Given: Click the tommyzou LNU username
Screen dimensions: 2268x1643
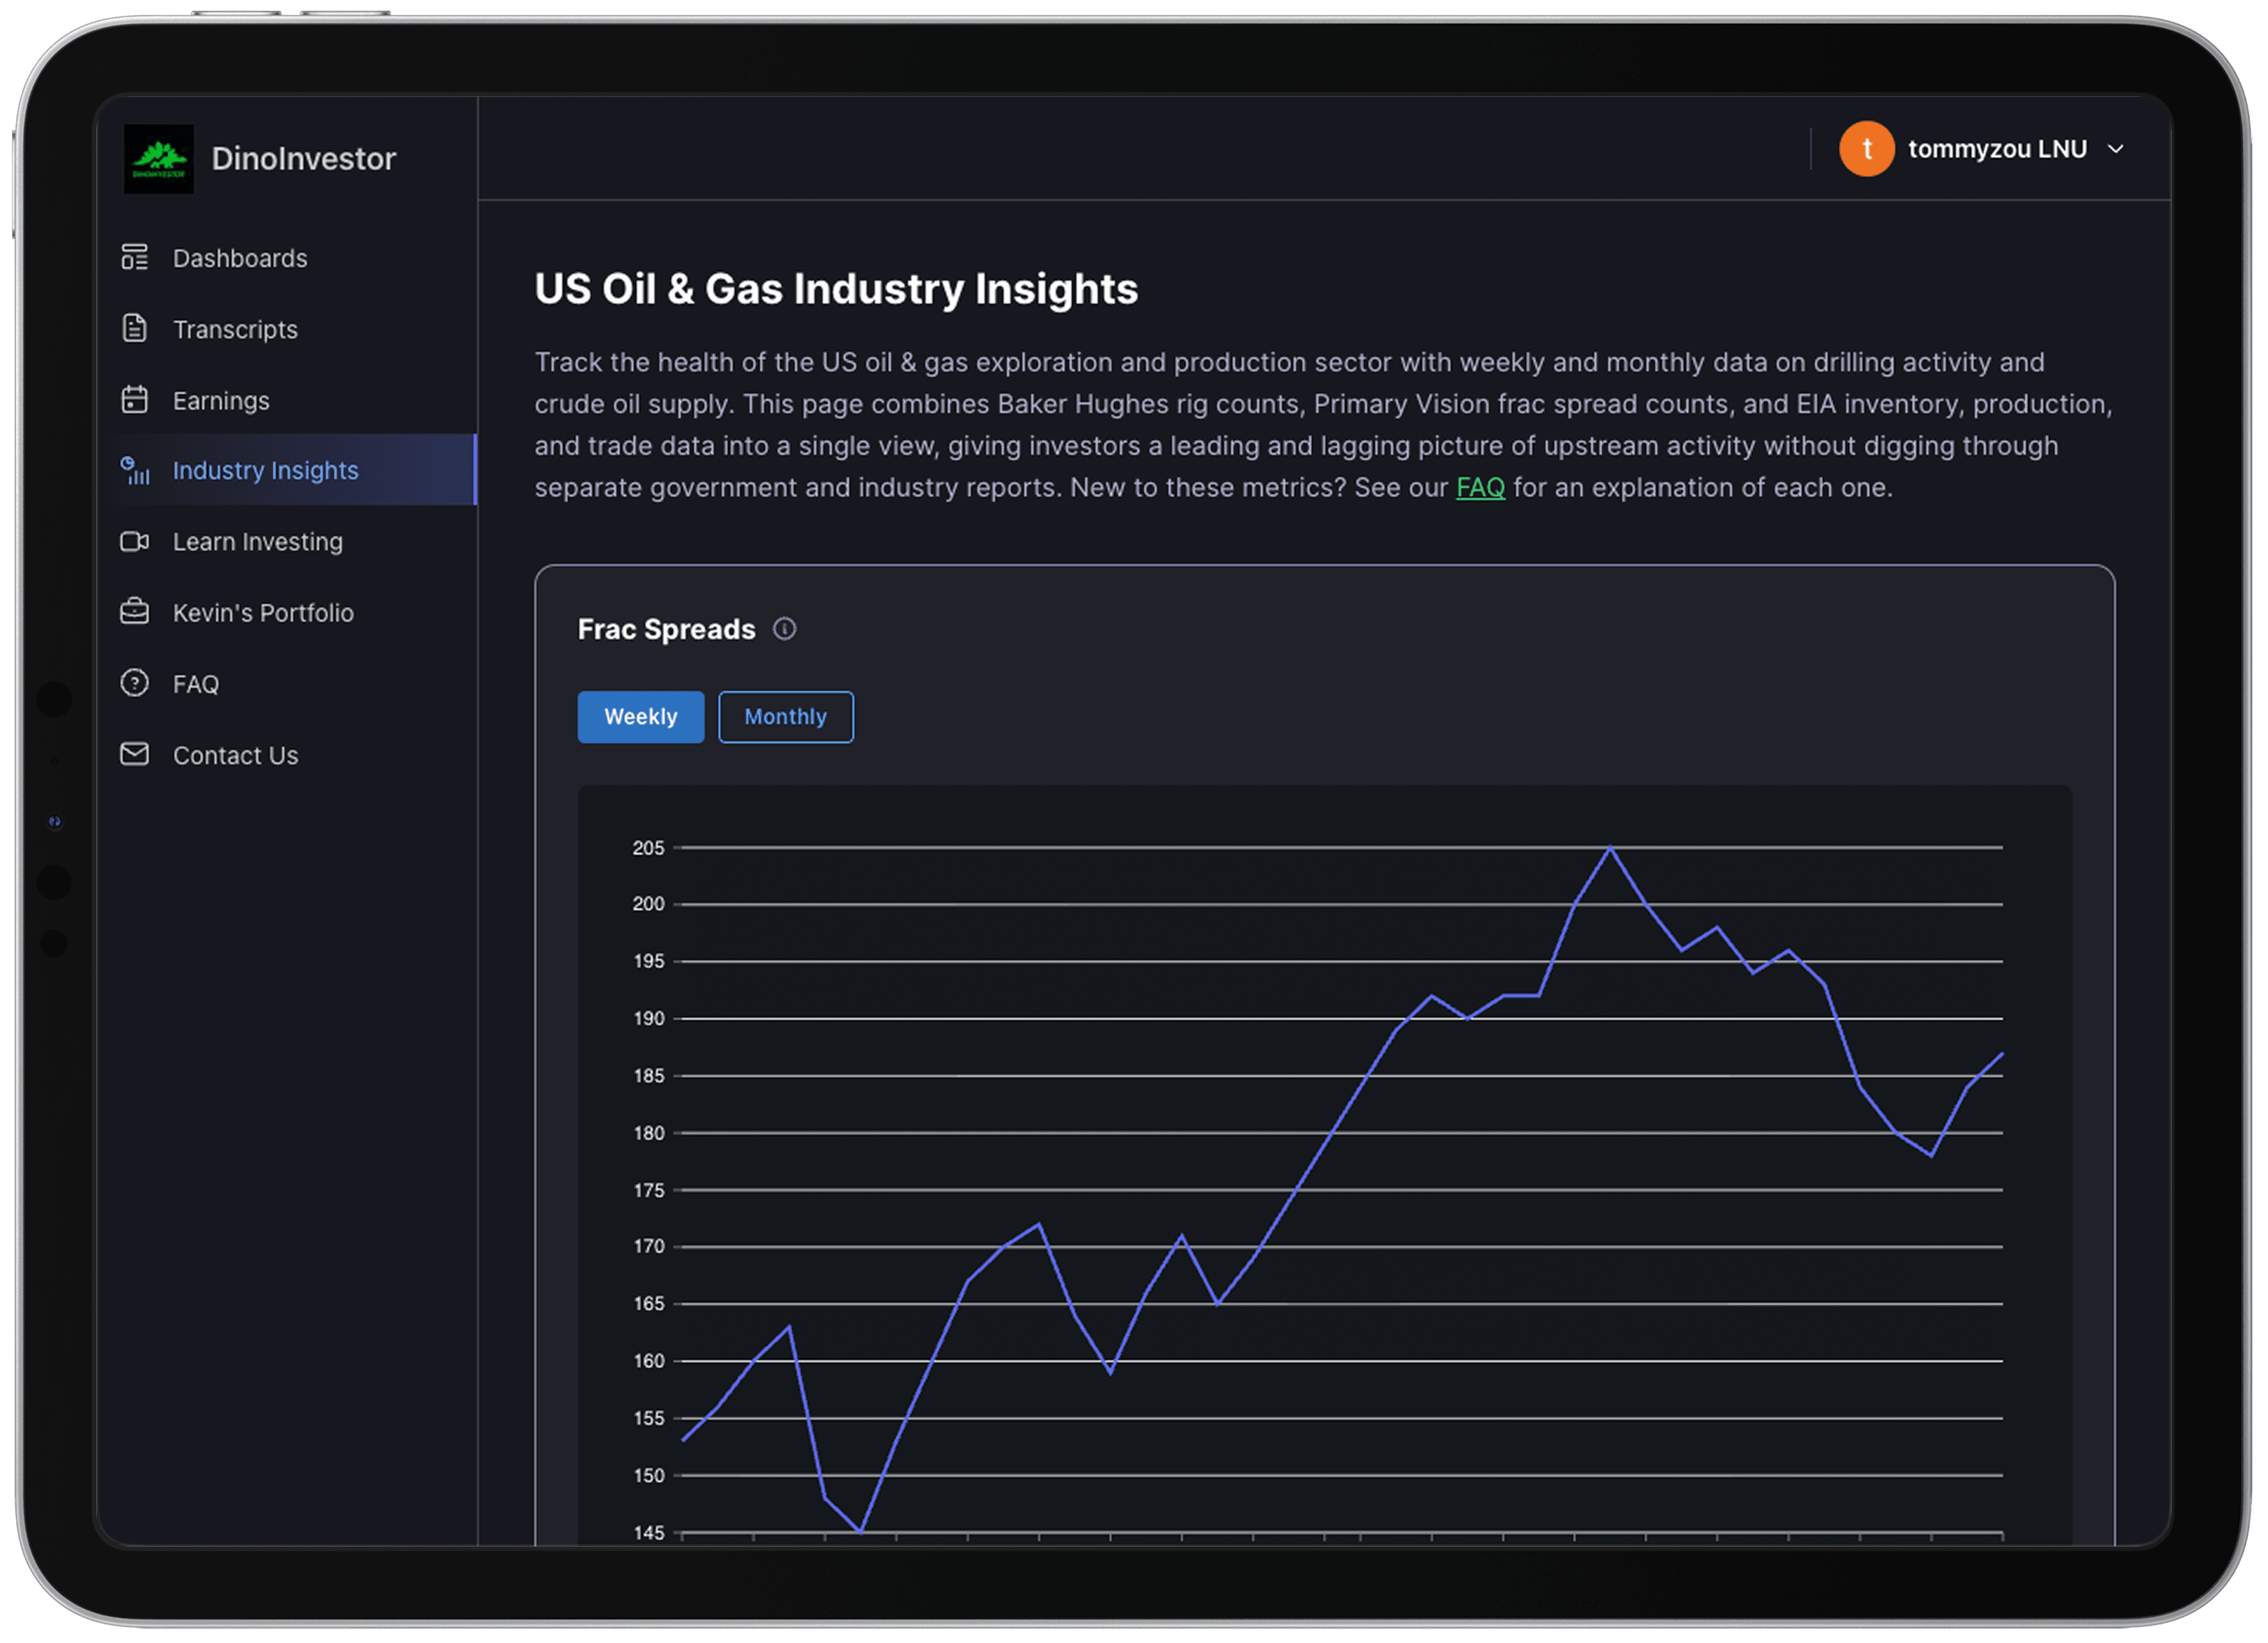Looking at the screenshot, I should pyautogui.click(x=1998, y=149).
